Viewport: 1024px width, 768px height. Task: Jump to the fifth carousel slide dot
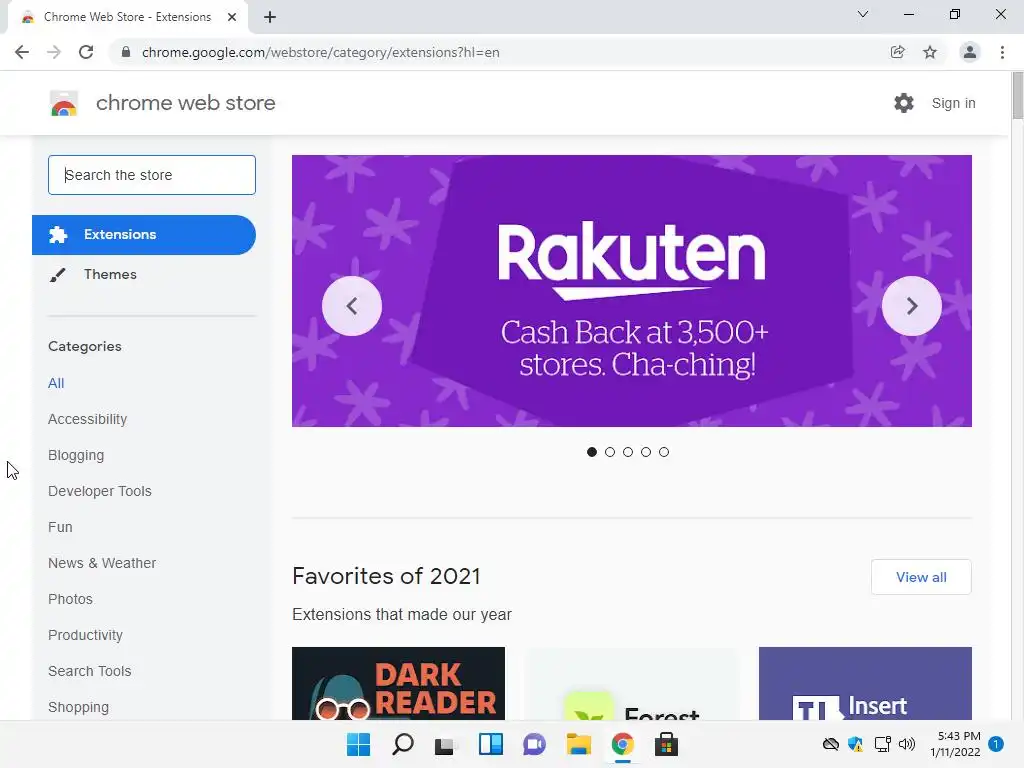664,452
